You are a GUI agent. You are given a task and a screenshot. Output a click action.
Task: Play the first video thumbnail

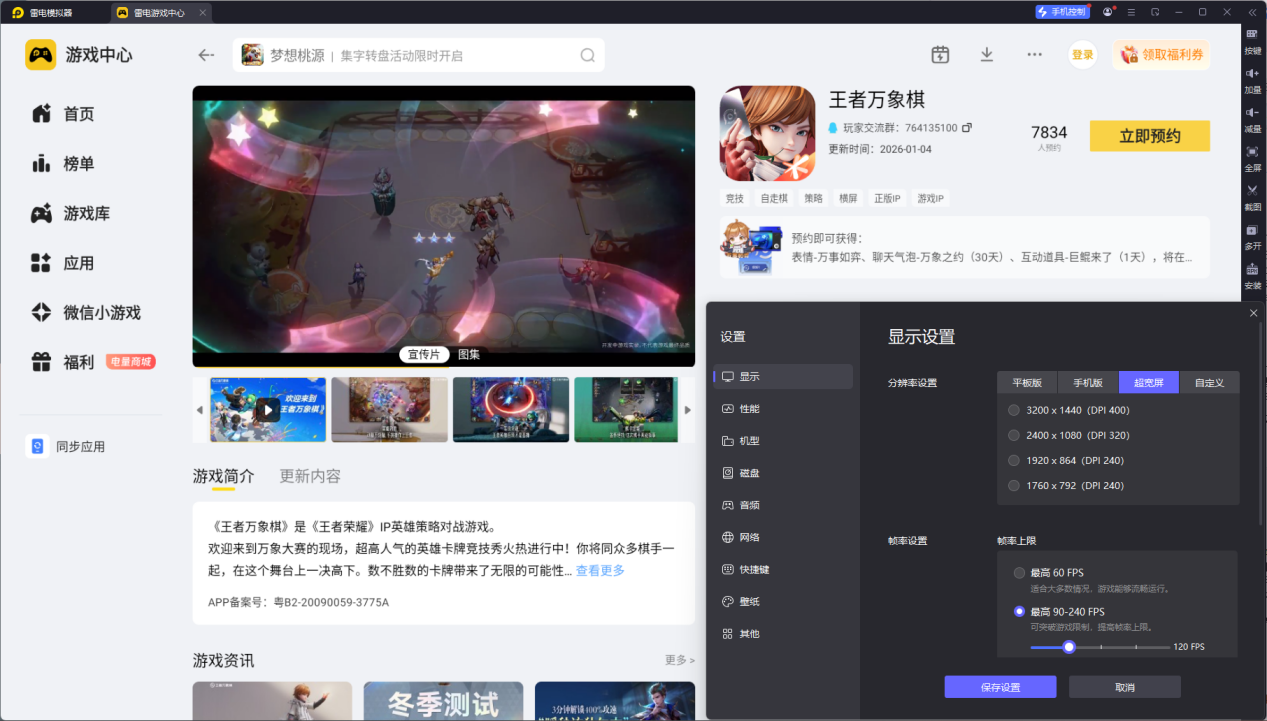[x=268, y=409]
